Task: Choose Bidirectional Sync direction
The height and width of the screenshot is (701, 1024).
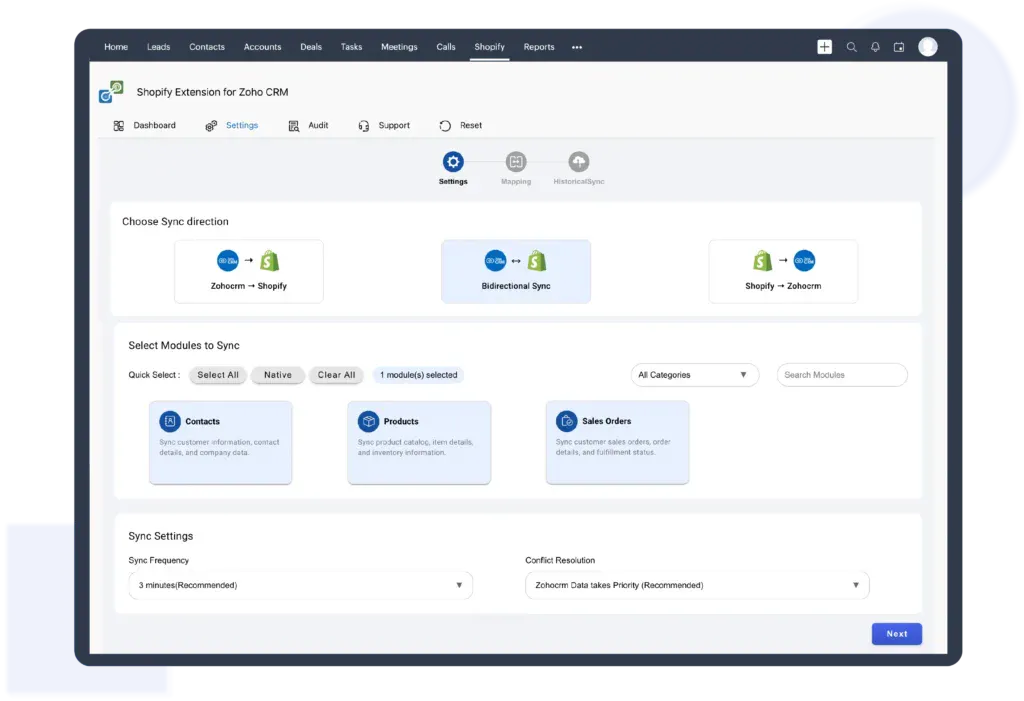Action: (516, 271)
